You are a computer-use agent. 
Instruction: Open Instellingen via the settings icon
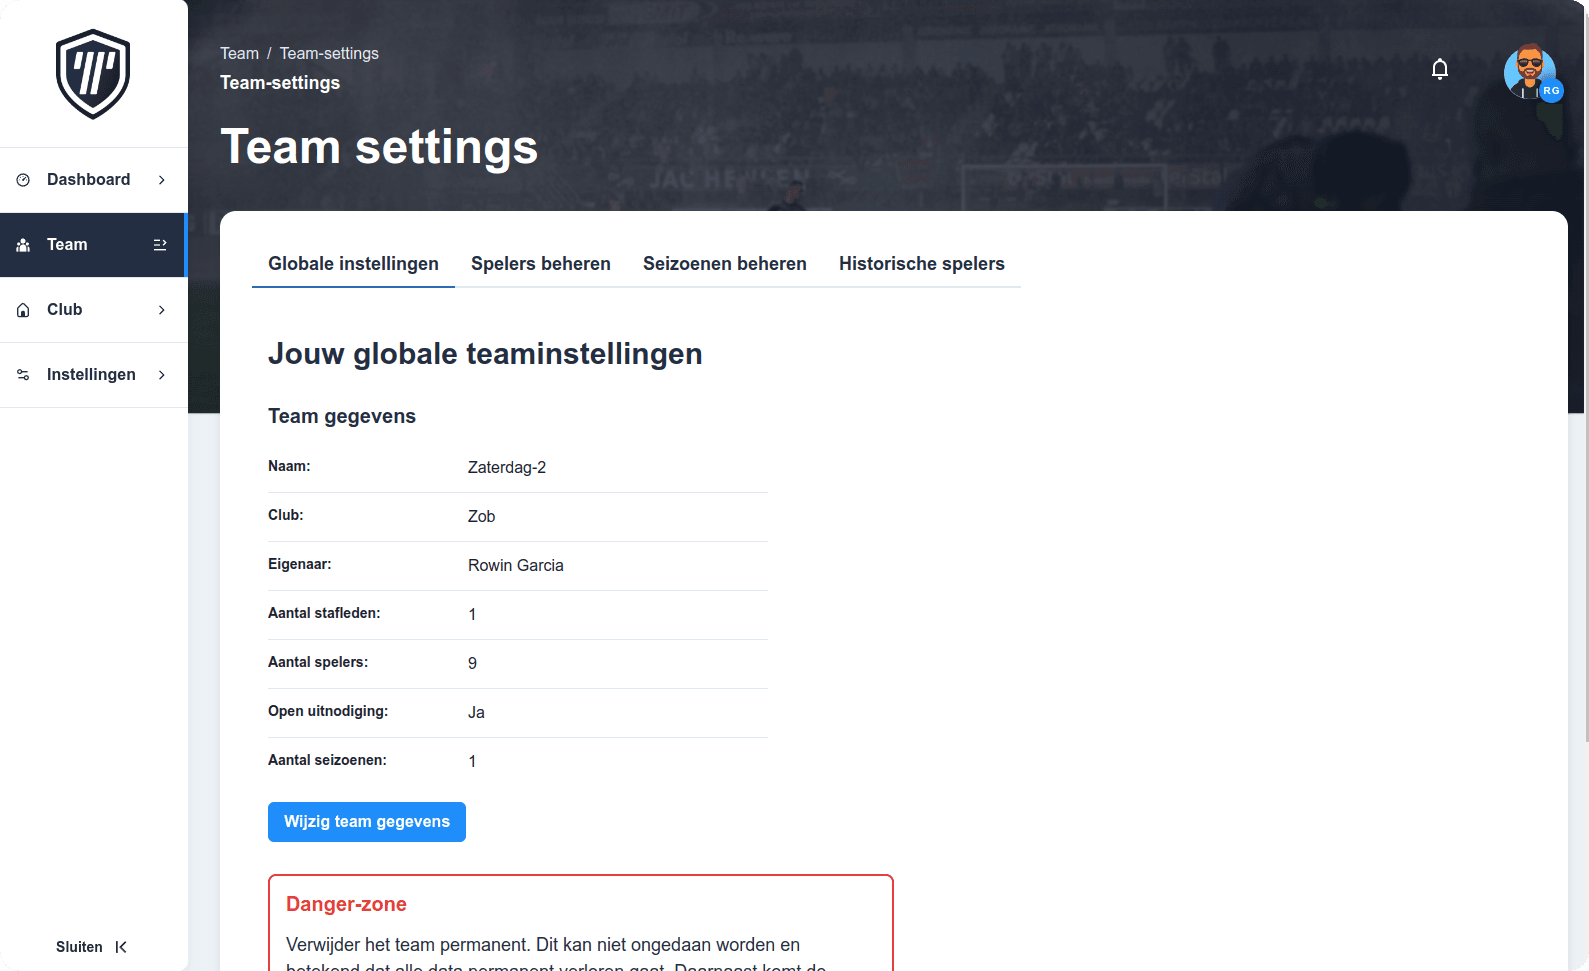22,374
